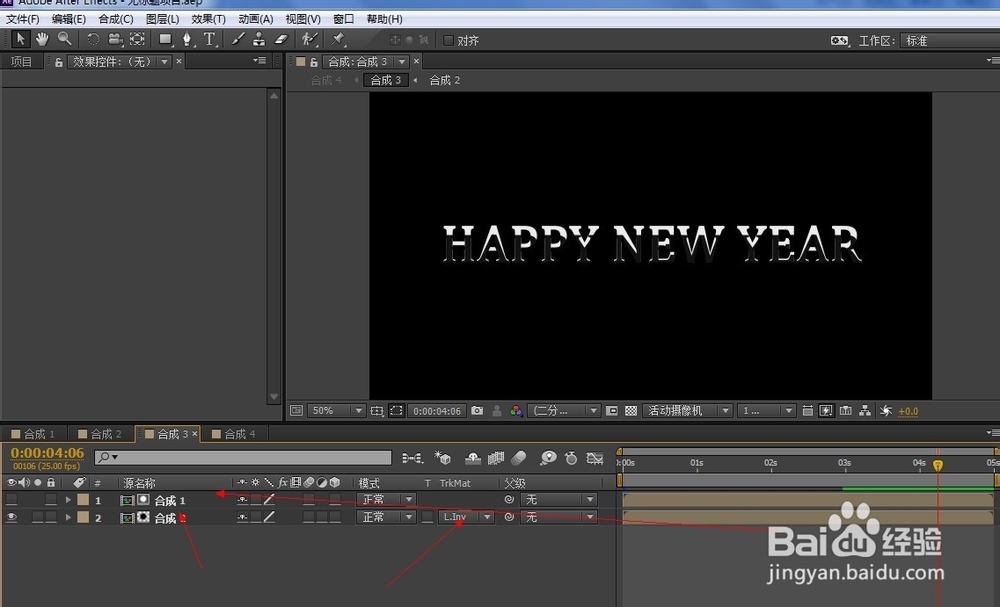Viewport: 1000px width, 607px height.
Task: Open parent dropdown for layer 1
Action: point(559,500)
